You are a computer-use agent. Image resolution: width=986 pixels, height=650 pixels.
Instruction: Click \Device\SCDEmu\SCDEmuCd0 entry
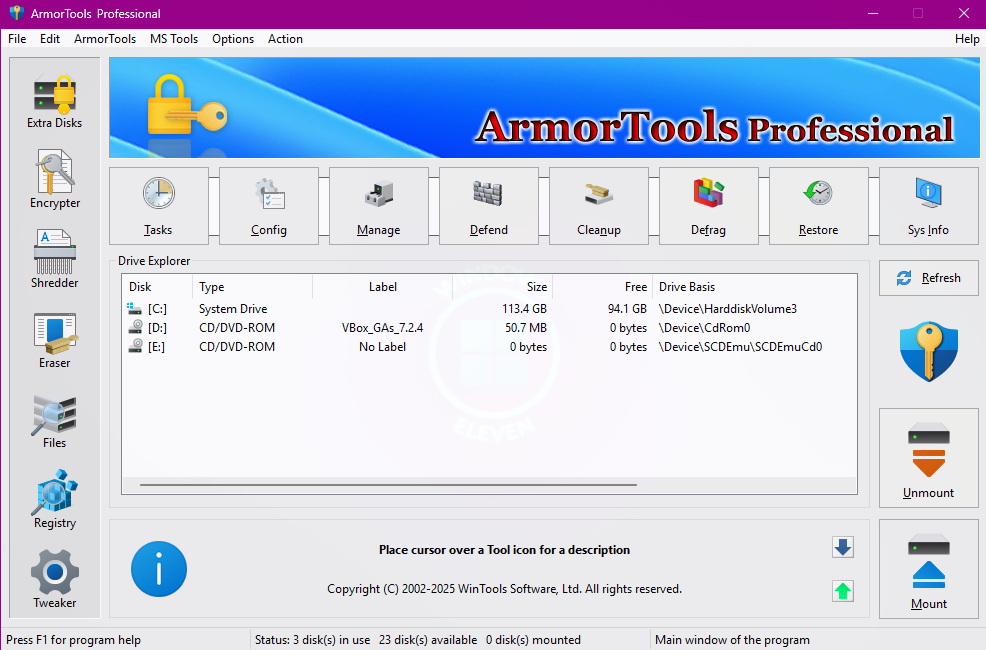tap(740, 346)
